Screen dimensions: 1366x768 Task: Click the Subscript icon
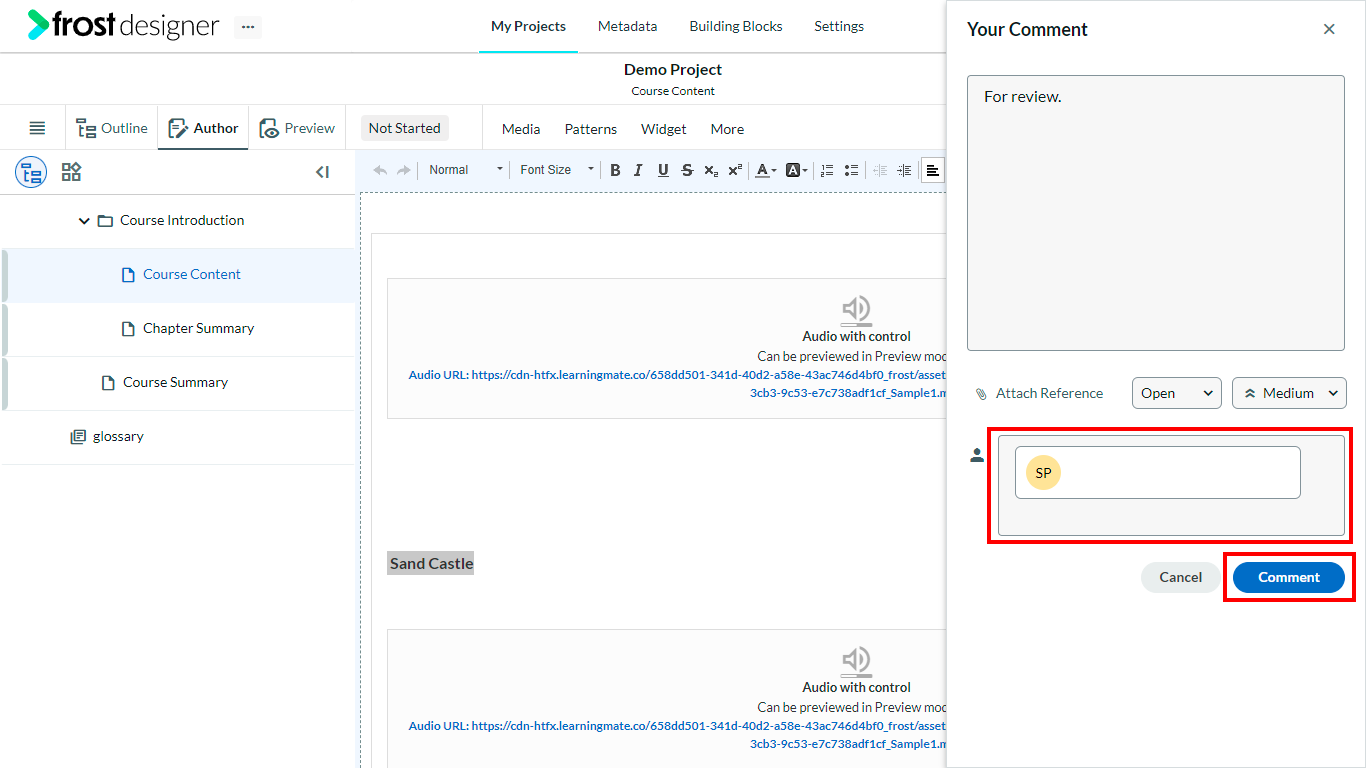click(x=711, y=170)
